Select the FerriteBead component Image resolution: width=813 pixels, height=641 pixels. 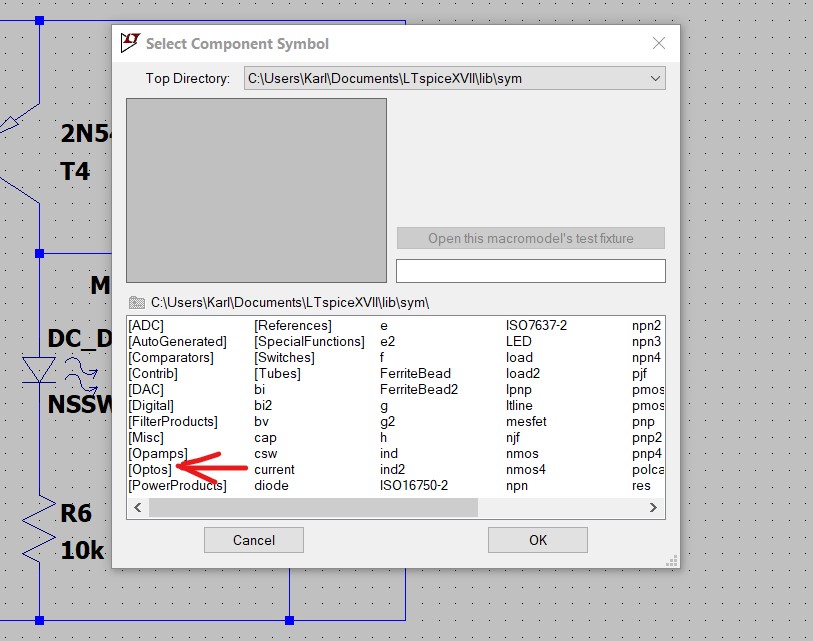415,374
